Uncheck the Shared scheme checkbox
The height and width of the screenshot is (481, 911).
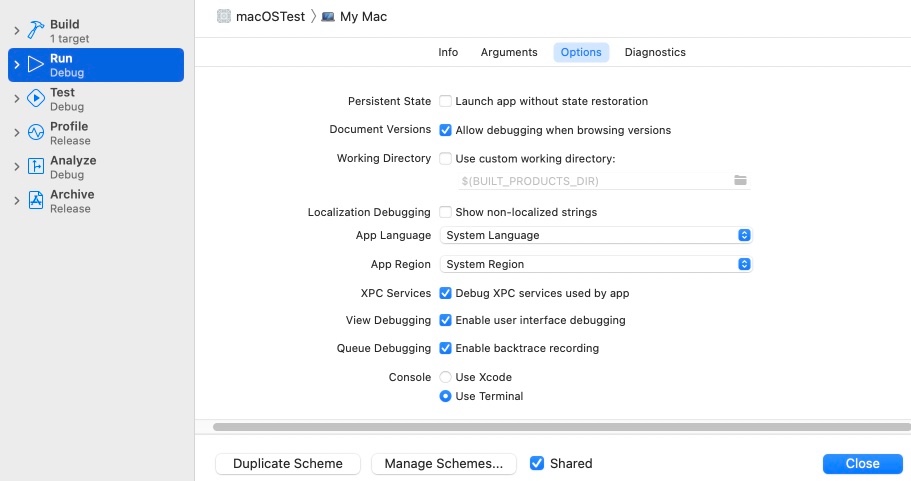pos(537,464)
